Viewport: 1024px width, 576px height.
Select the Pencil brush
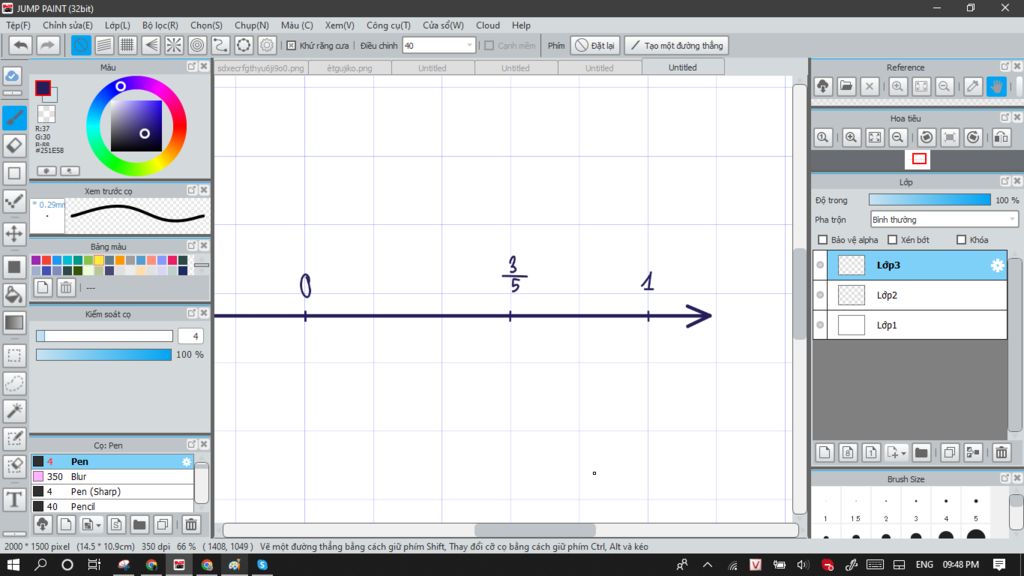click(112, 507)
